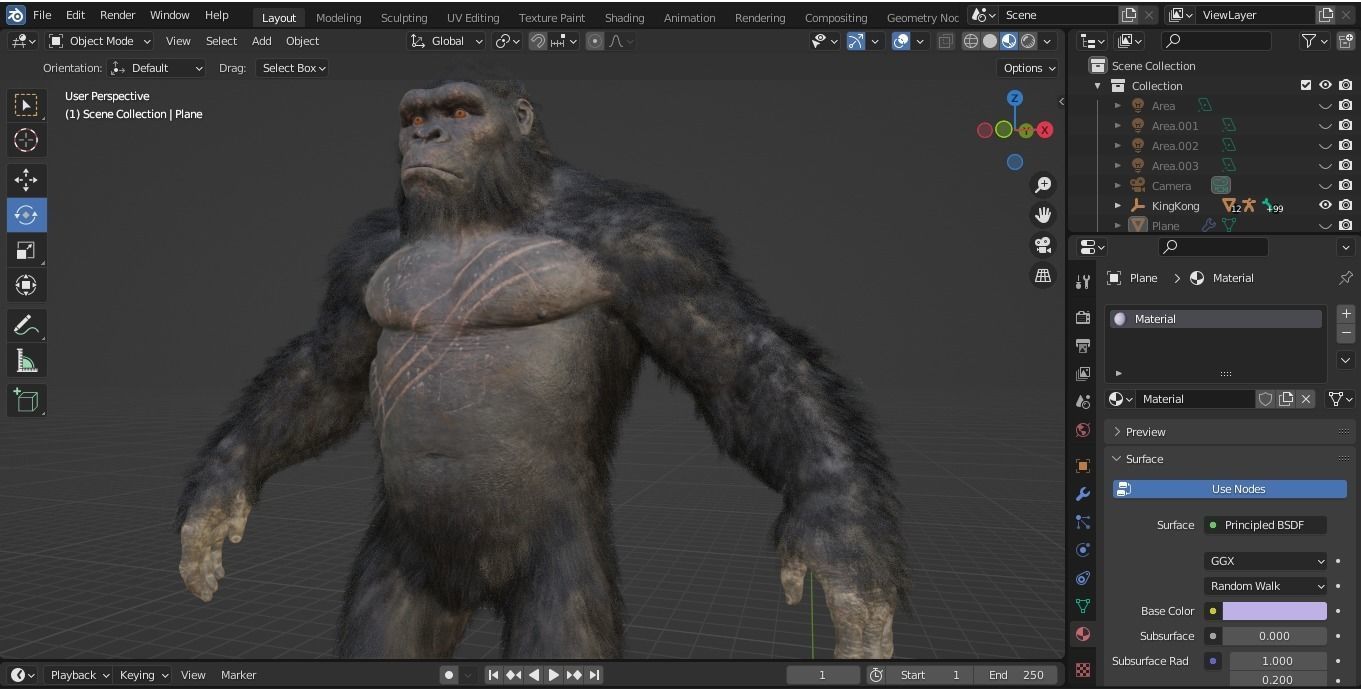Add a new material slot
The width and height of the screenshot is (1361, 689).
[1345, 314]
